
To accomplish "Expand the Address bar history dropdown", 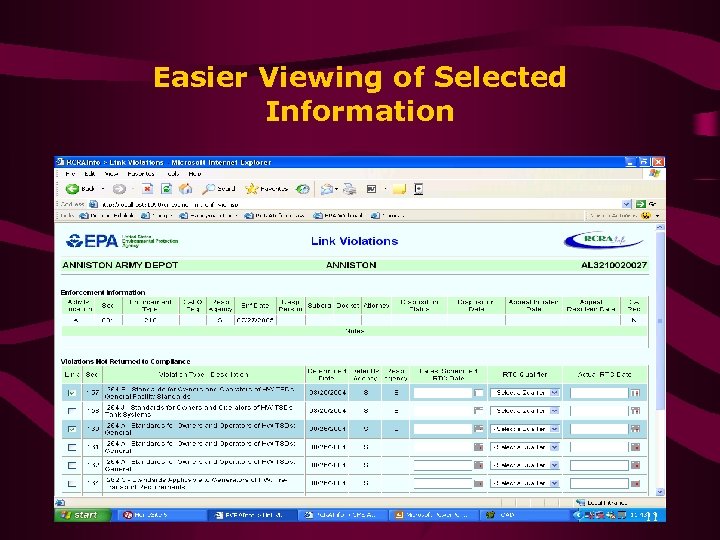I will point(627,204).
